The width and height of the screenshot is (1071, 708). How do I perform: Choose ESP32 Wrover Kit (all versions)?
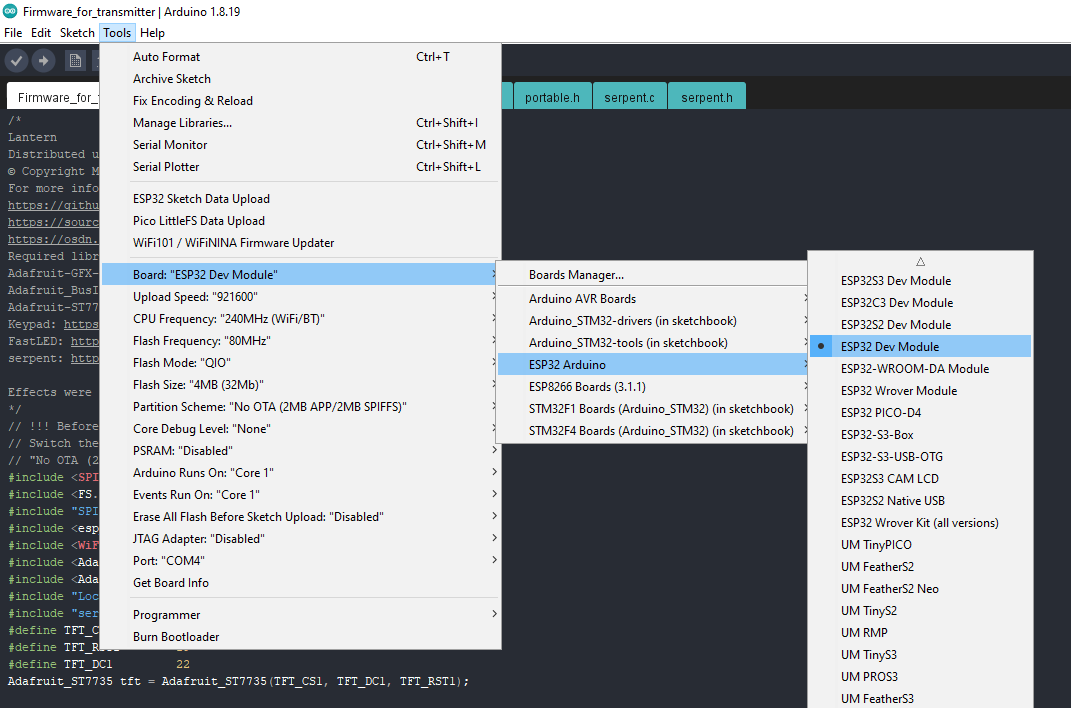tap(920, 522)
